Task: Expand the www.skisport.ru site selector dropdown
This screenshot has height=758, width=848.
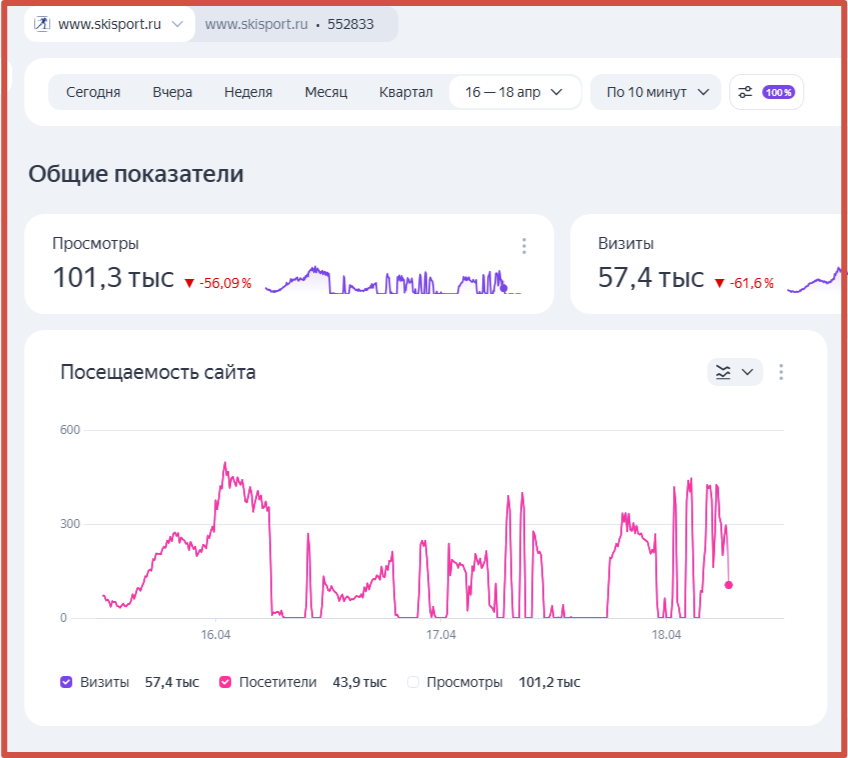Action: pyautogui.click(x=177, y=24)
